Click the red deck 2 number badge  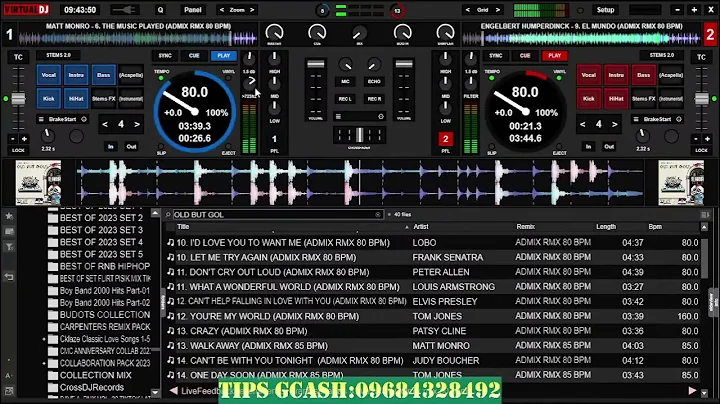710,35
